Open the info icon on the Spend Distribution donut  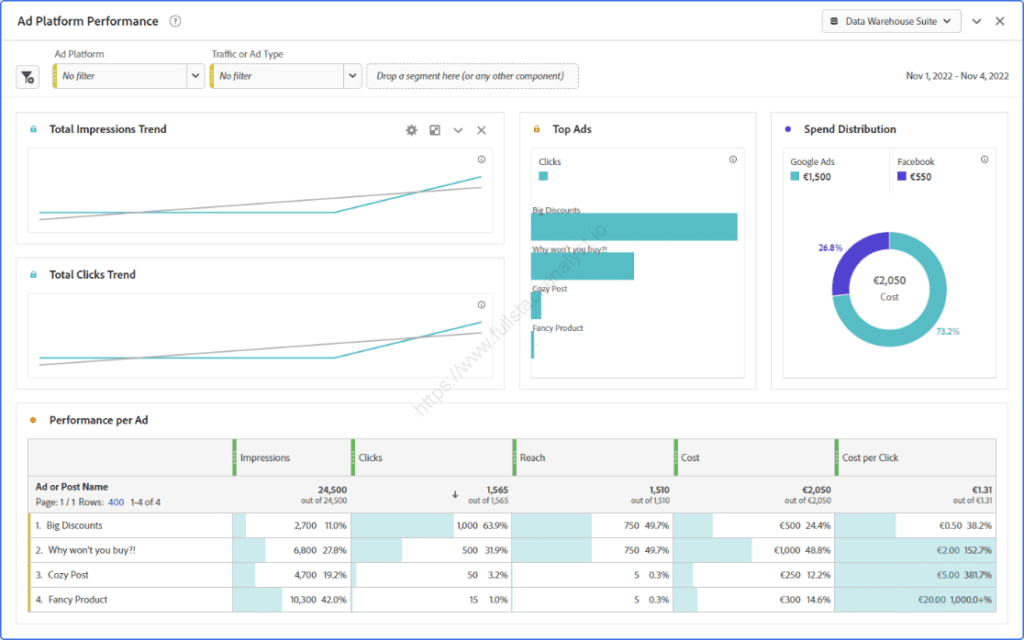(x=985, y=158)
